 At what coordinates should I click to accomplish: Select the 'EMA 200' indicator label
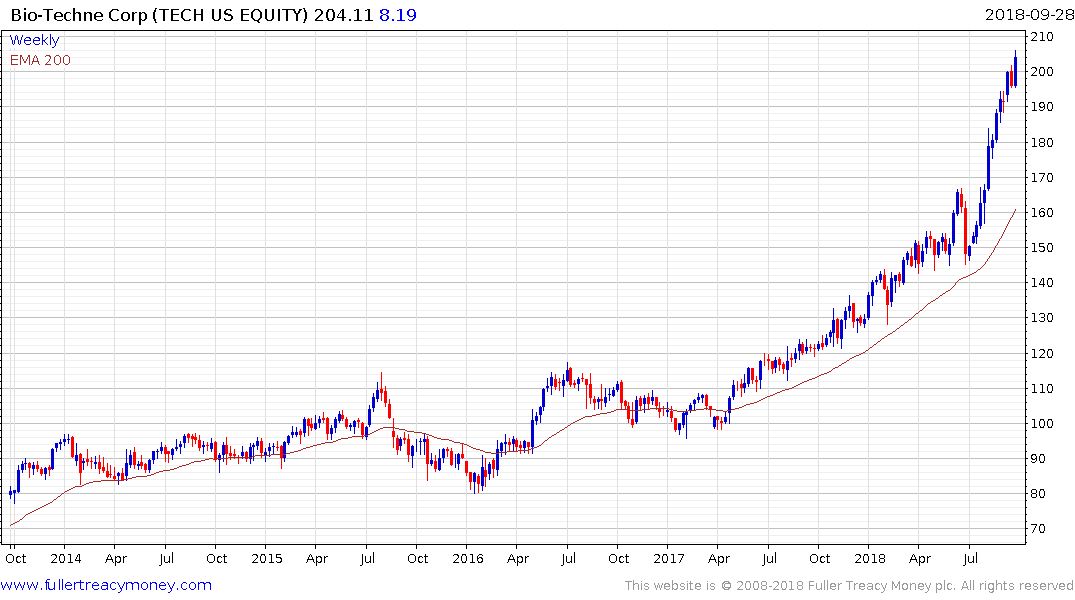[x=40, y=60]
